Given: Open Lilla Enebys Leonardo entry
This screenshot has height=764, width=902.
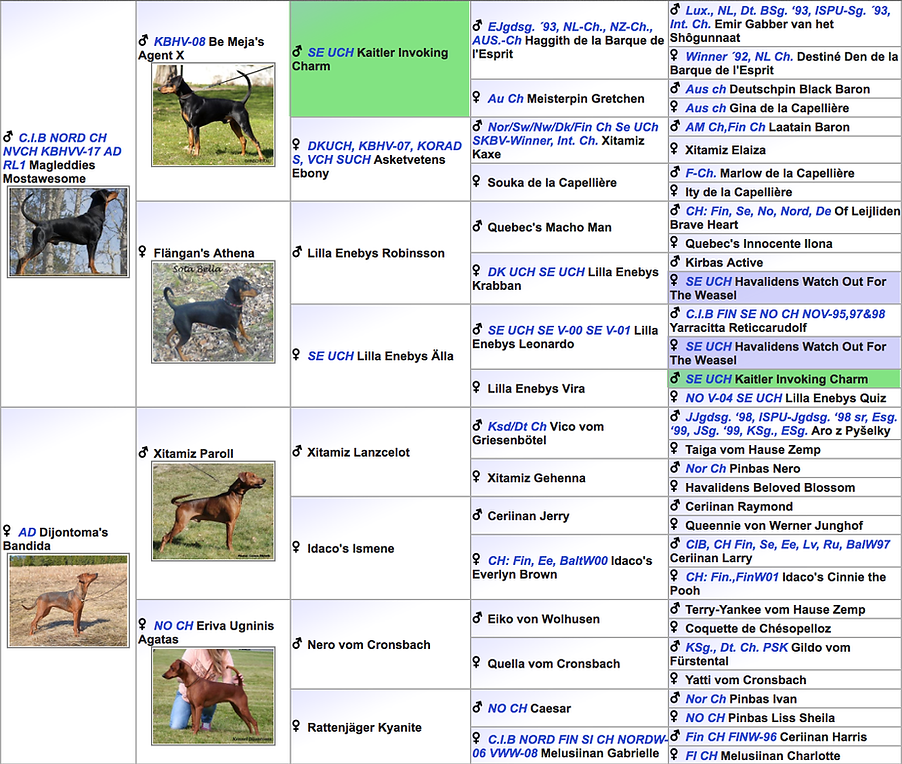Looking at the screenshot, I should pos(565,337).
